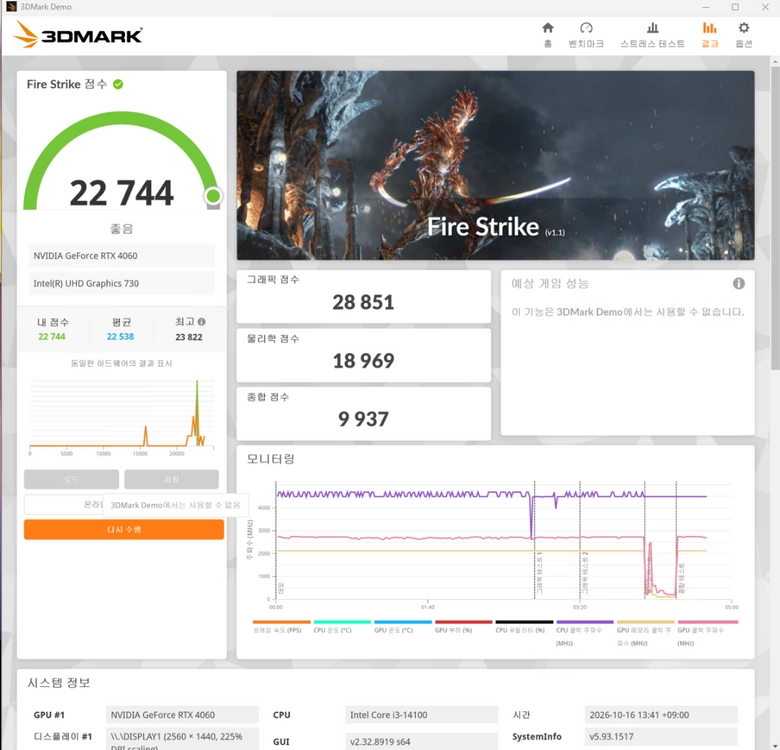Go to the 홈 (Home) page

(x=548, y=34)
